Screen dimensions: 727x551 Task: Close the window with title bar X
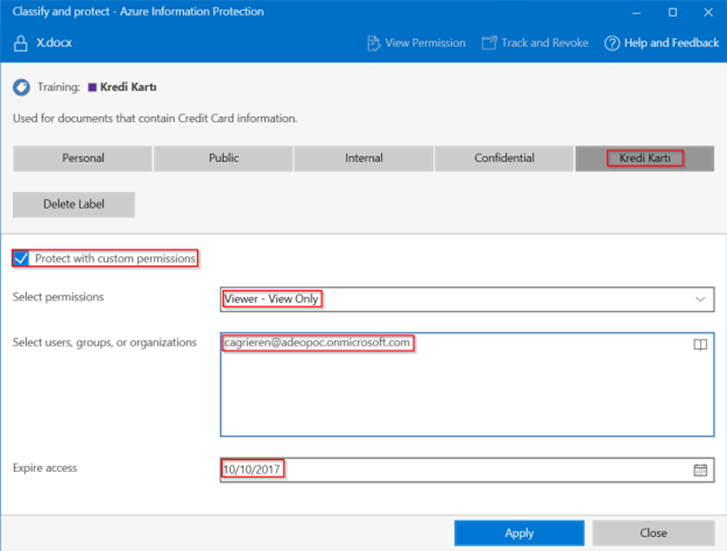coord(708,13)
